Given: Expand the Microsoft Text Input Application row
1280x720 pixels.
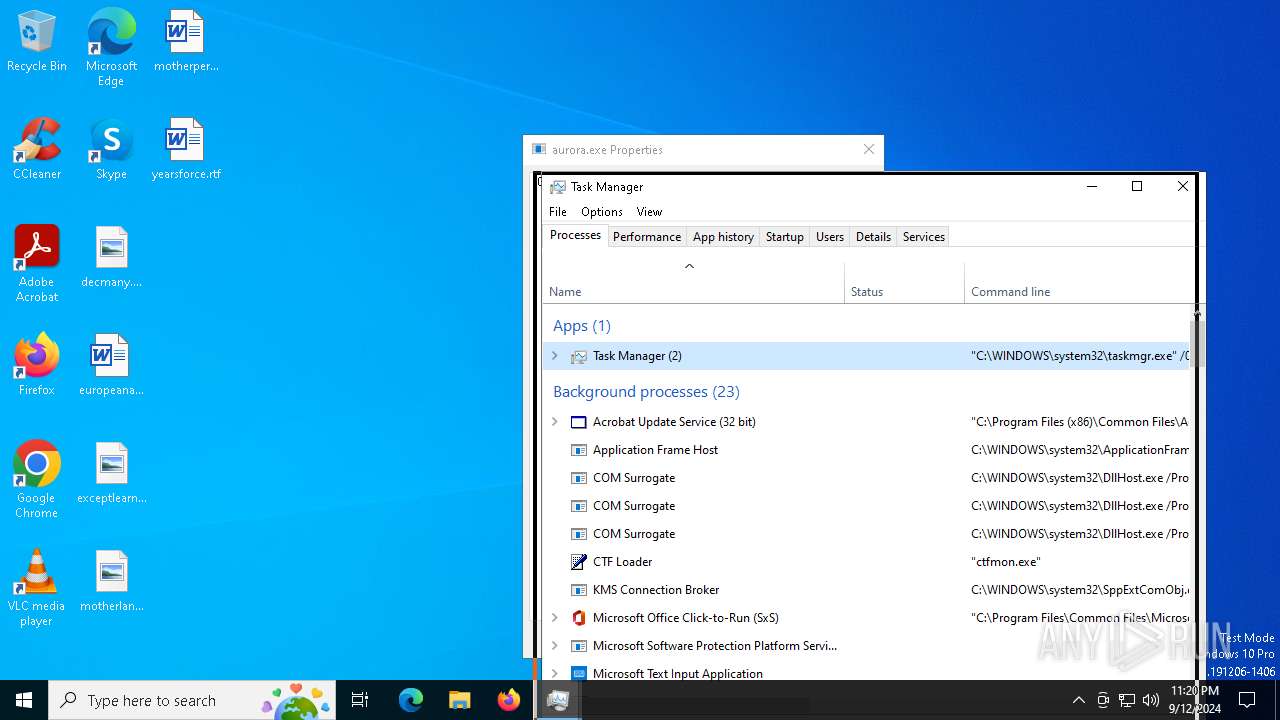Looking at the screenshot, I should pyautogui.click(x=555, y=674).
